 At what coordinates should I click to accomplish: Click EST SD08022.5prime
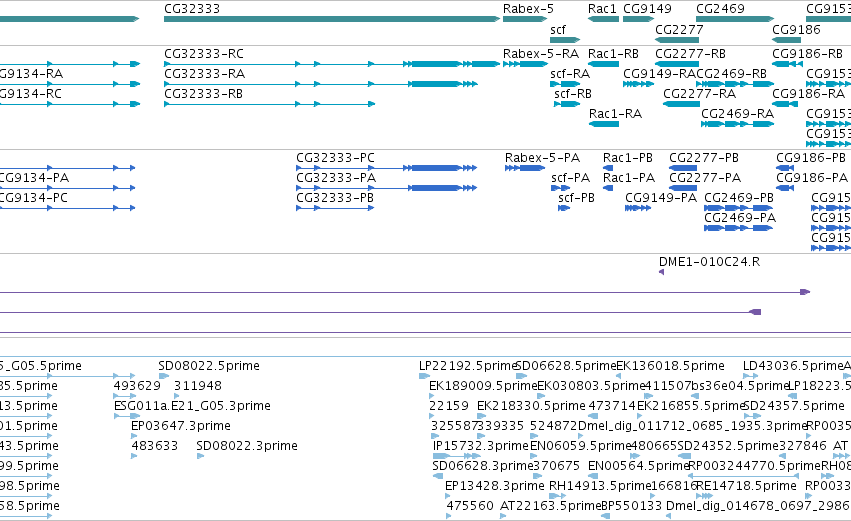209,366
